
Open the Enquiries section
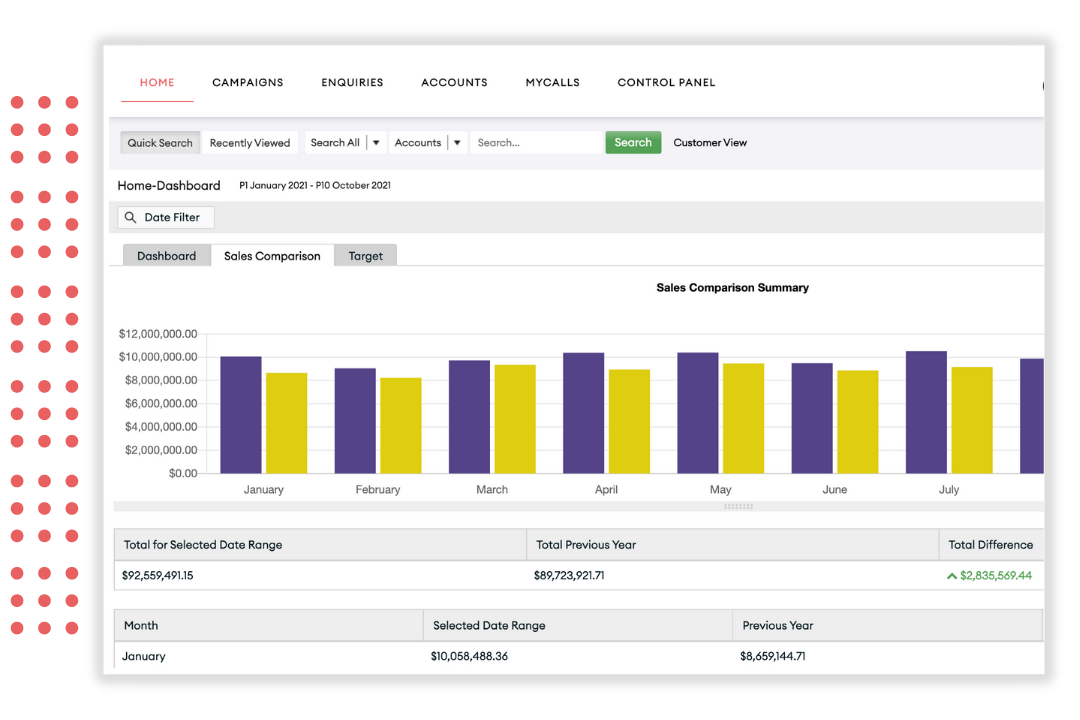pyautogui.click(x=352, y=82)
